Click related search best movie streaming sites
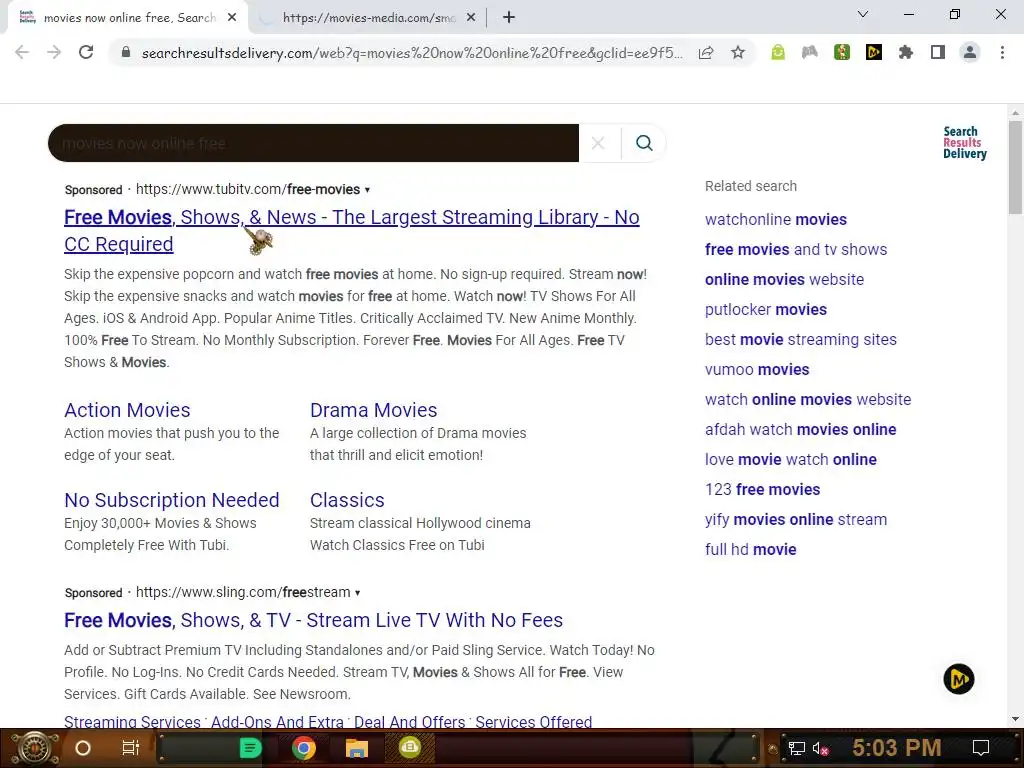The width and height of the screenshot is (1024, 768). click(x=801, y=340)
